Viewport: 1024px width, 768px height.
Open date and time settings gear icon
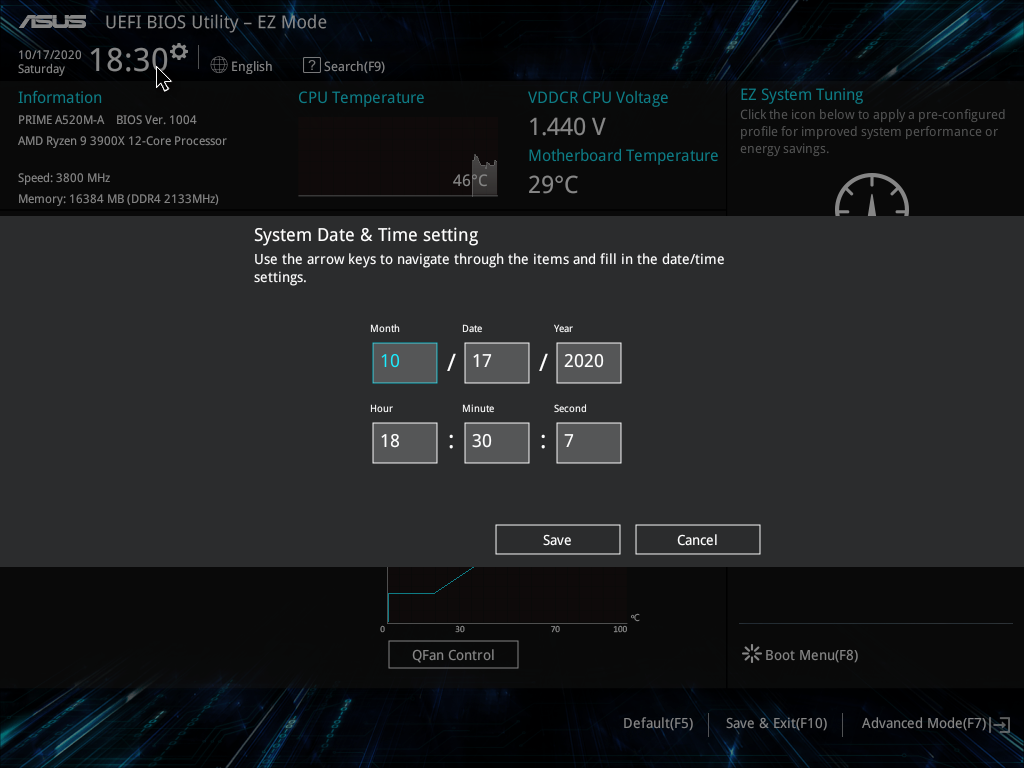[x=178, y=52]
